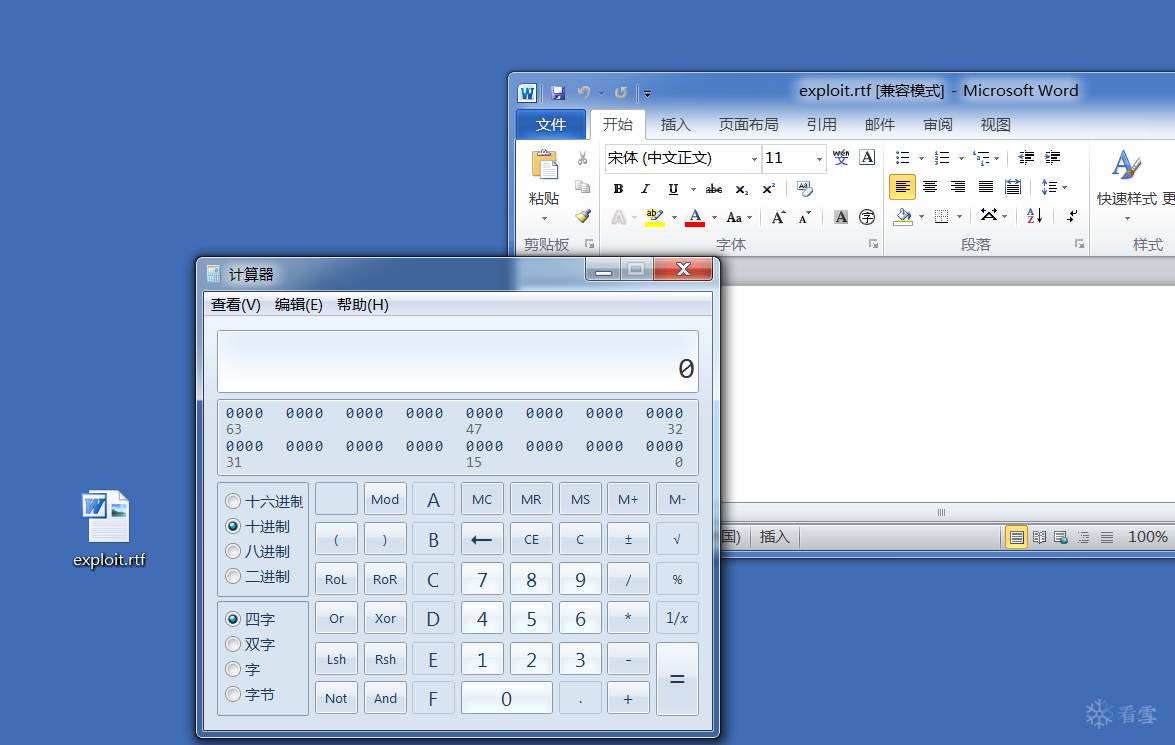Justify the paragraph text in Word
Screen dimensions: 1175x745
click(x=985, y=187)
